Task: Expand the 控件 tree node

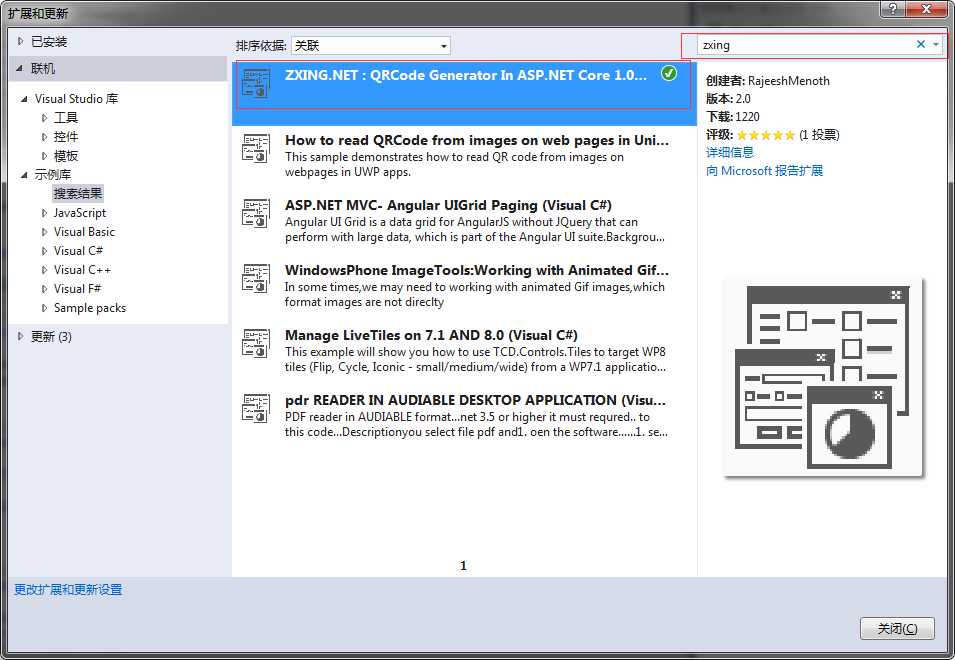Action: (x=44, y=137)
